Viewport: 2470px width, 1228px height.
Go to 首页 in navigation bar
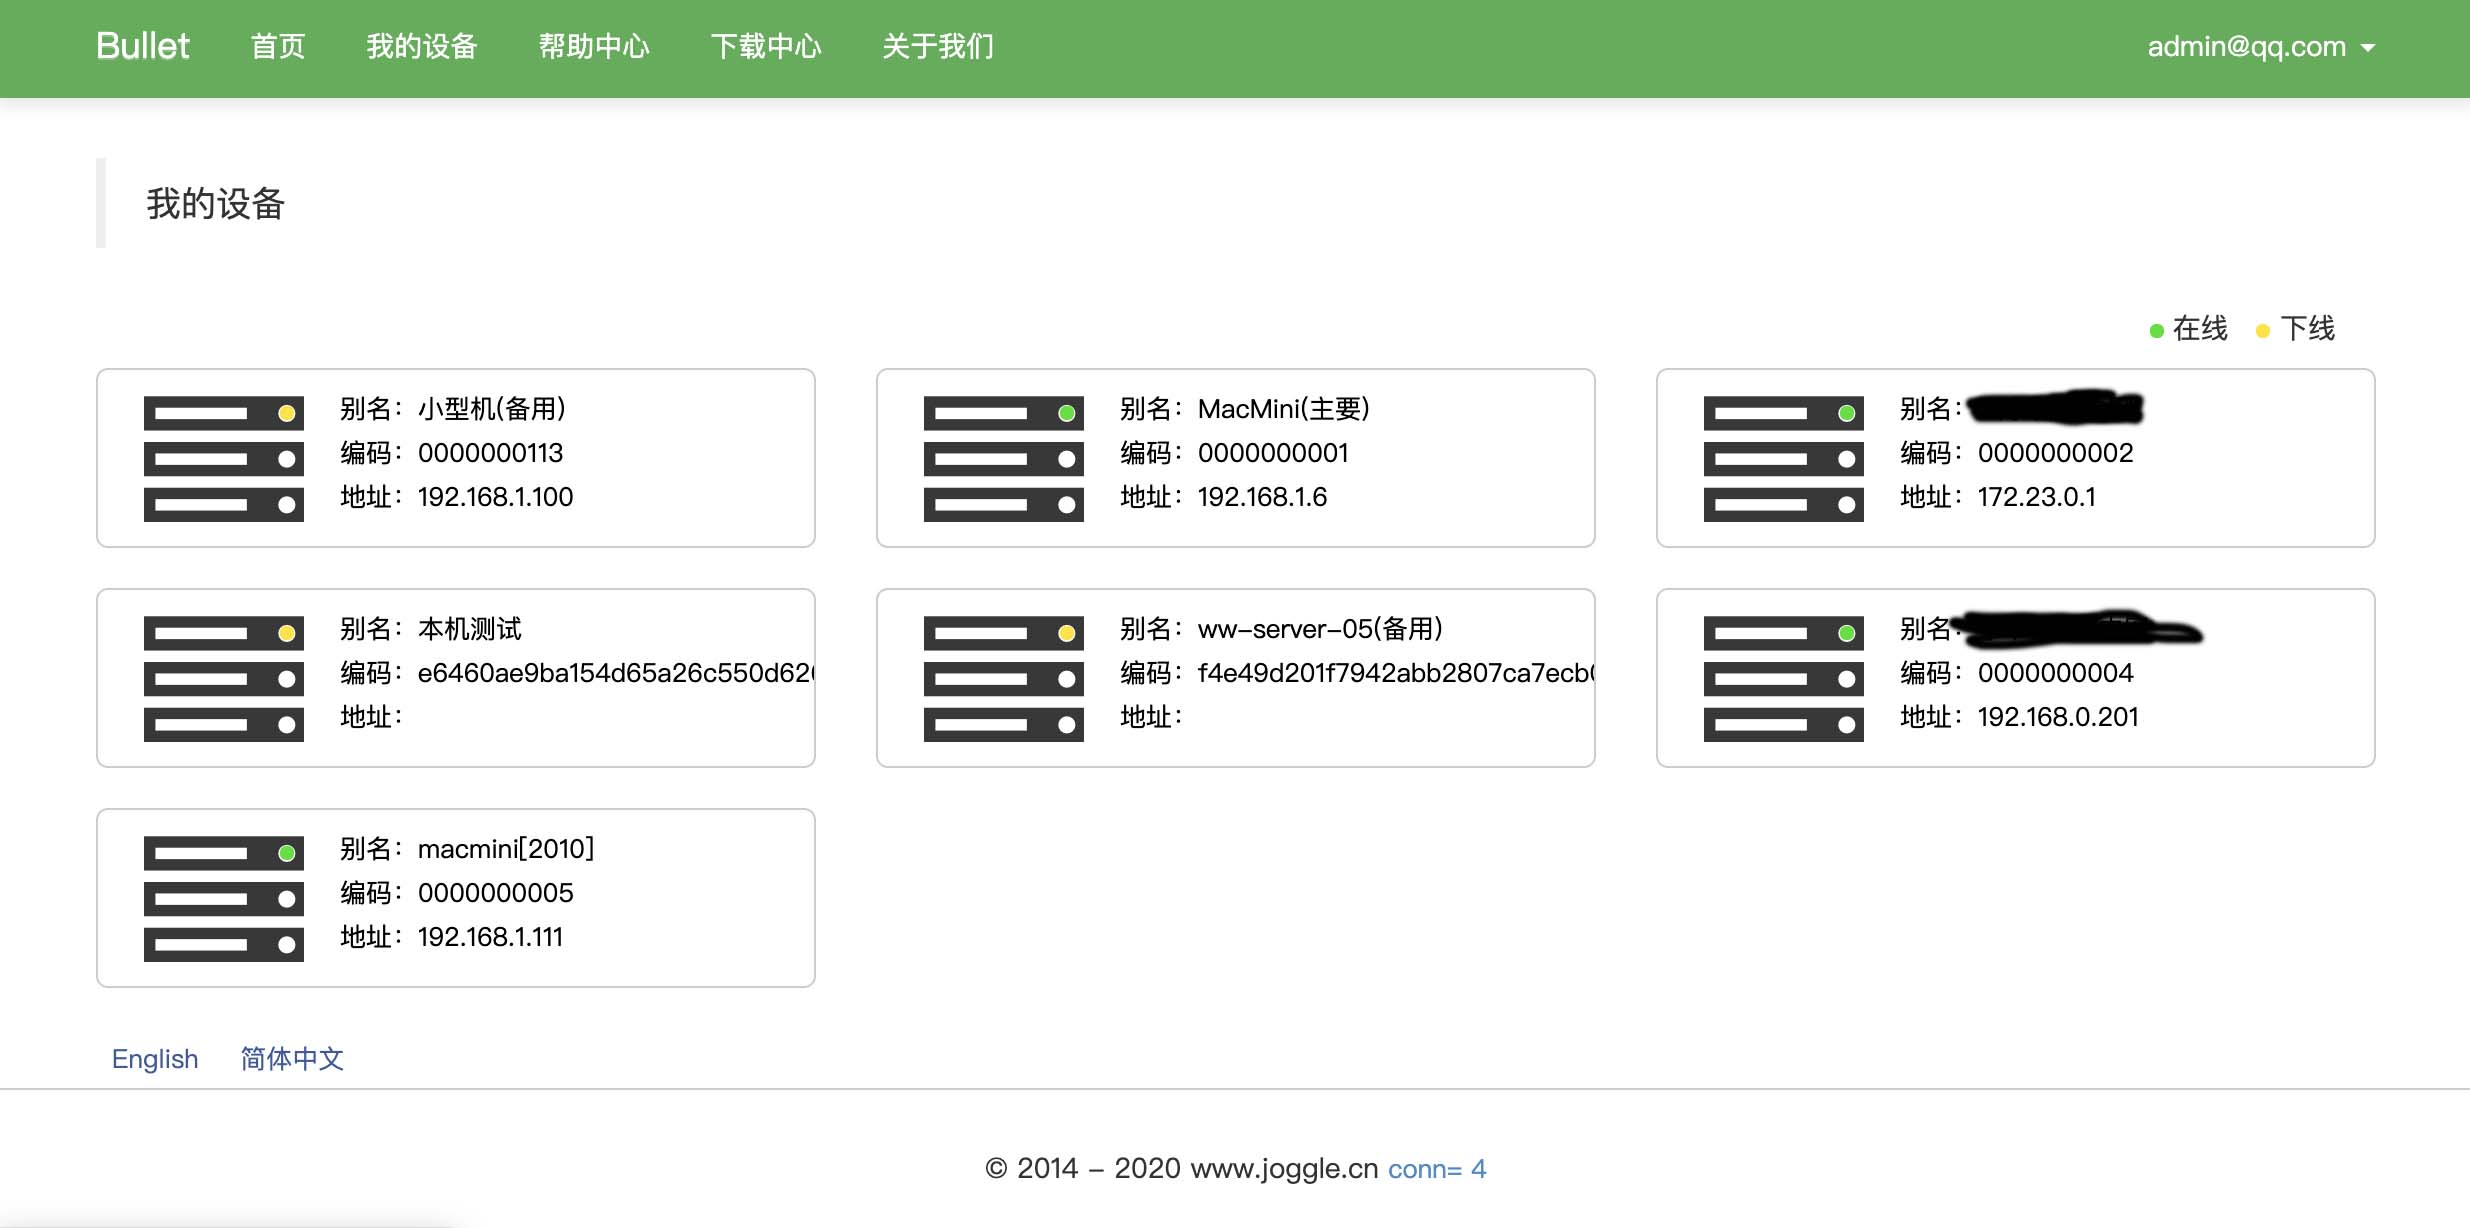click(x=277, y=47)
